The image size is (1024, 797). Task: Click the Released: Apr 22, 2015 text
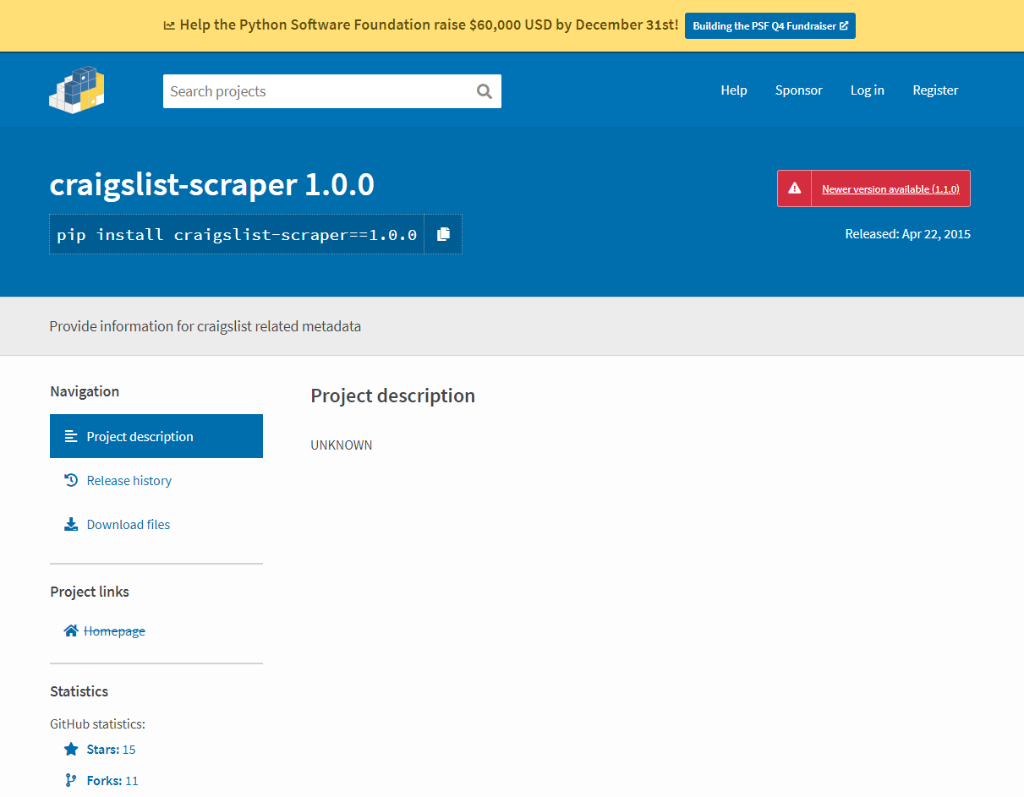(x=907, y=234)
